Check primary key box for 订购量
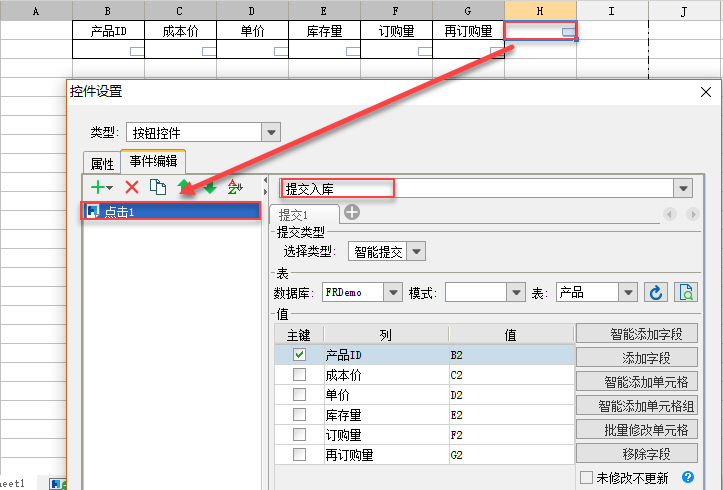Viewport: 723px width, 490px height. (x=299, y=434)
